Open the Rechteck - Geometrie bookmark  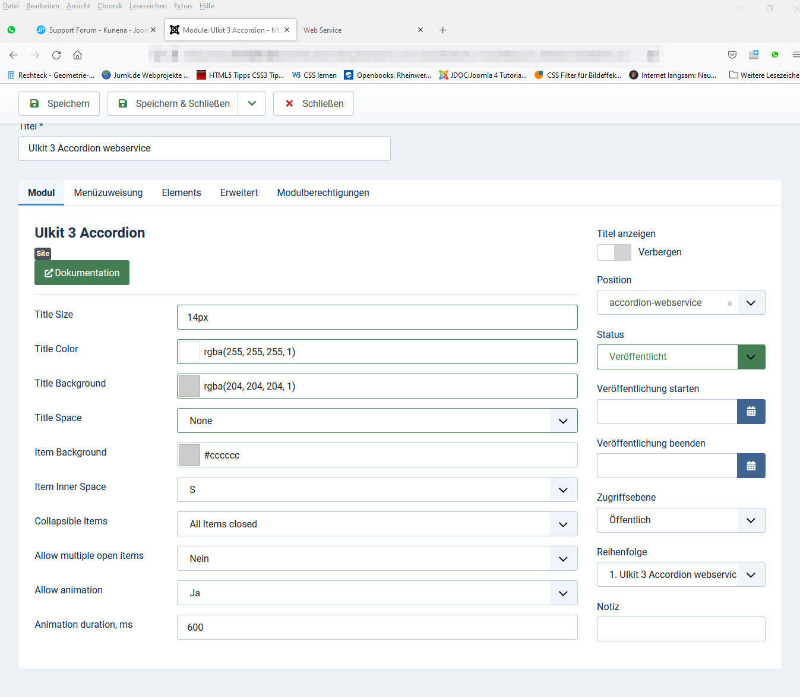[51, 75]
